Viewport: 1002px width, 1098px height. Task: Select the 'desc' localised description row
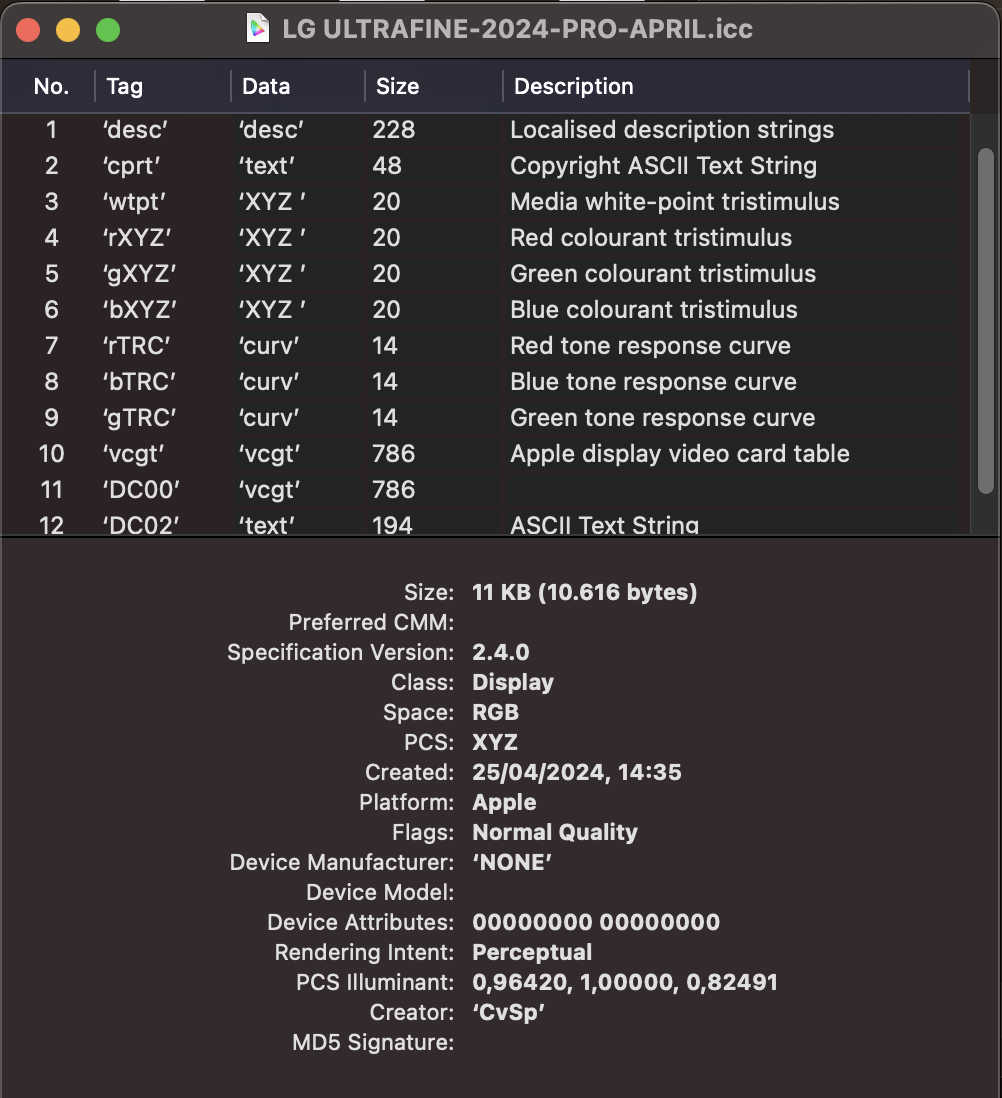pyautogui.click(x=480, y=130)
